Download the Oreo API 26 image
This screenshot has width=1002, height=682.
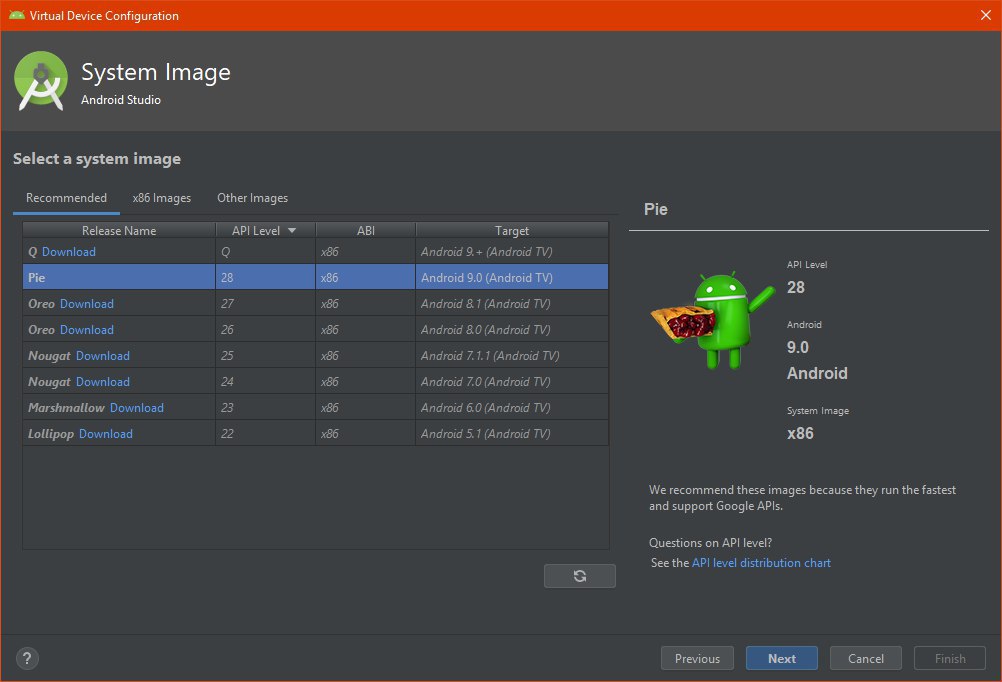click(x=87, y=330)
